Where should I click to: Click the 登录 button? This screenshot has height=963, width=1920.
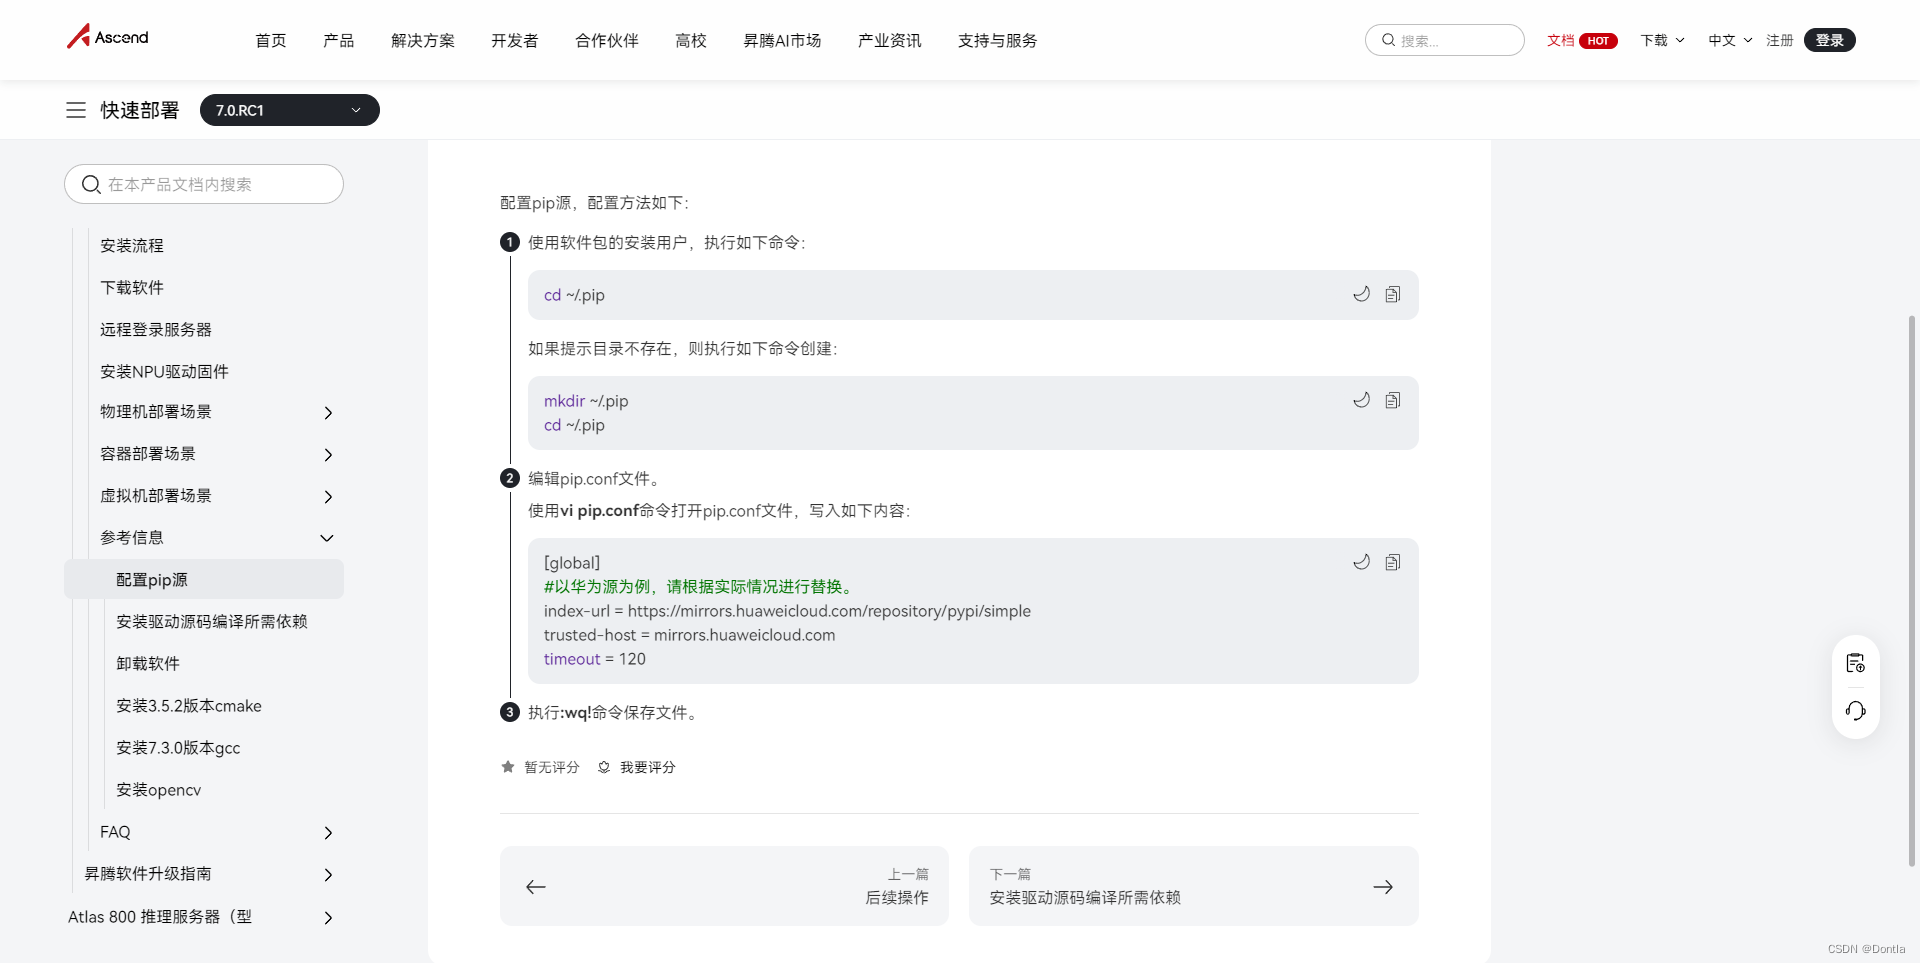click(x=1829, y=40)
